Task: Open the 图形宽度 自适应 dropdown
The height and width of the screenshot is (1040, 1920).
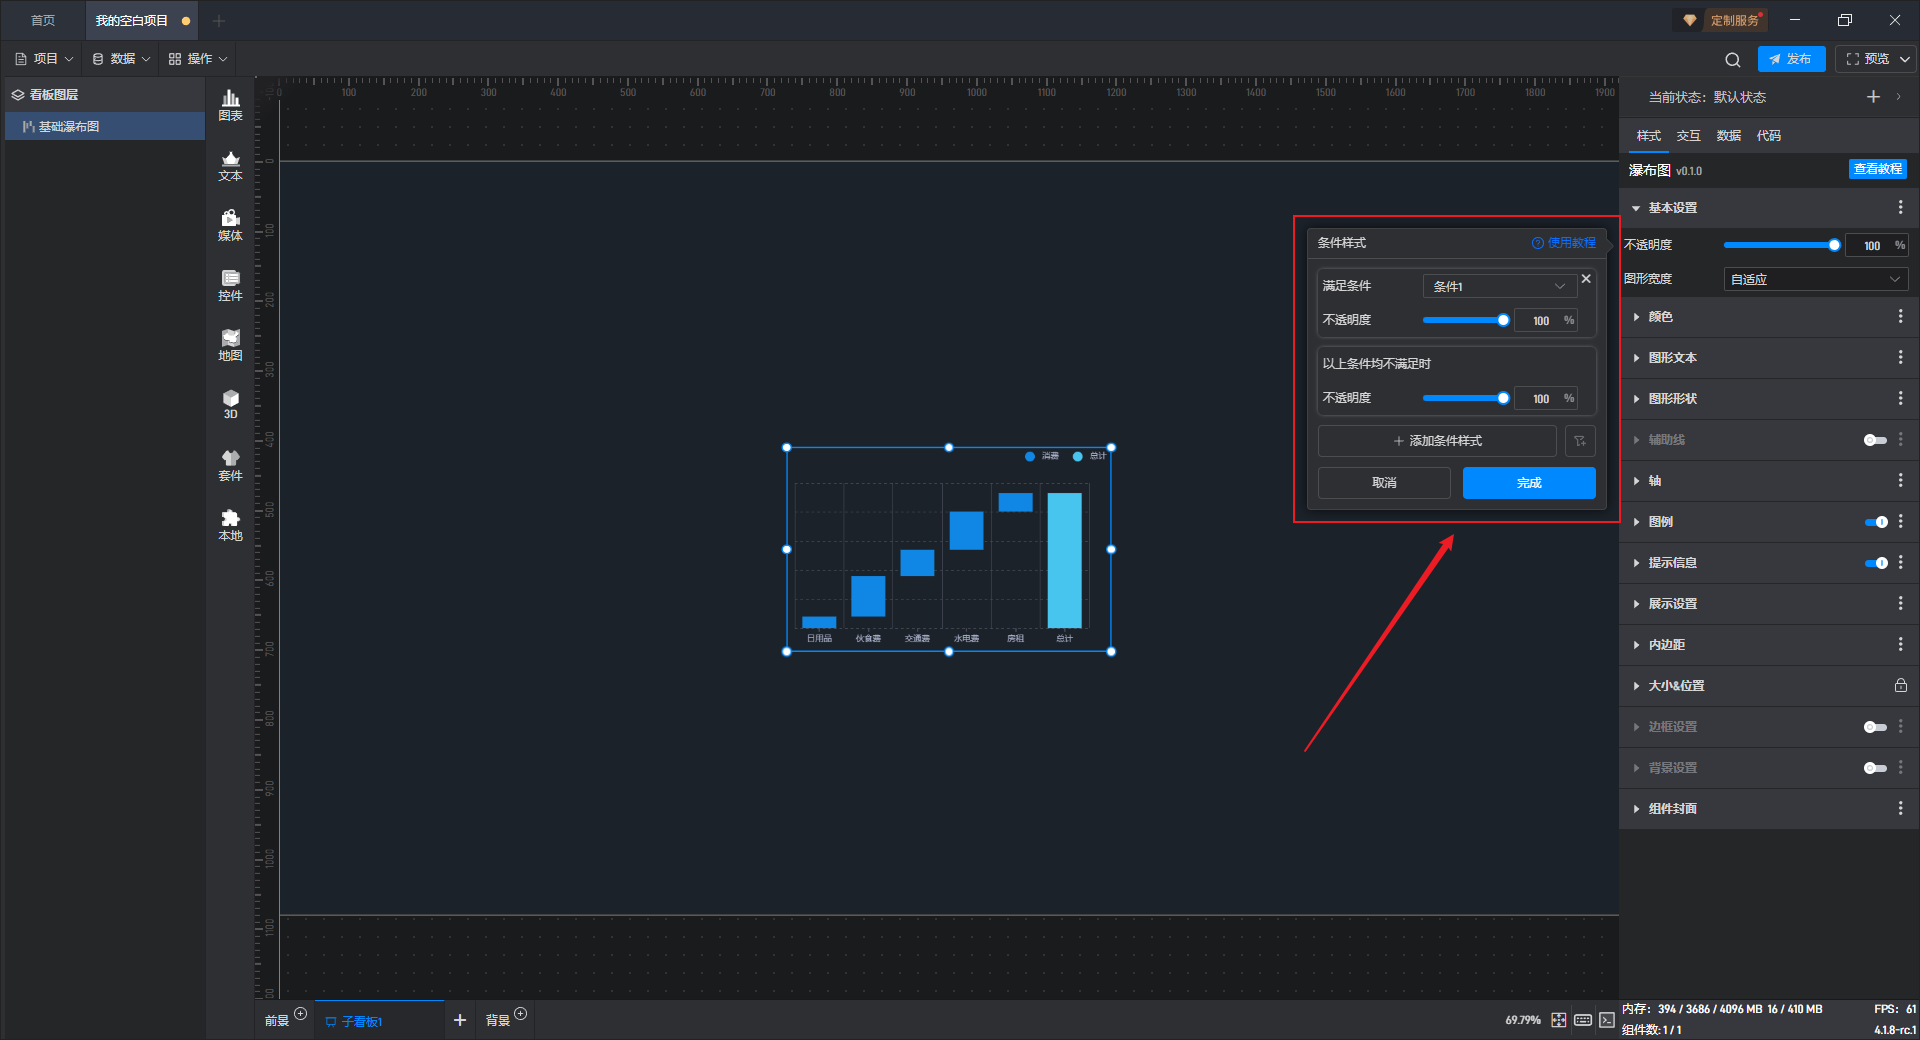Action: pos(1816,279)
